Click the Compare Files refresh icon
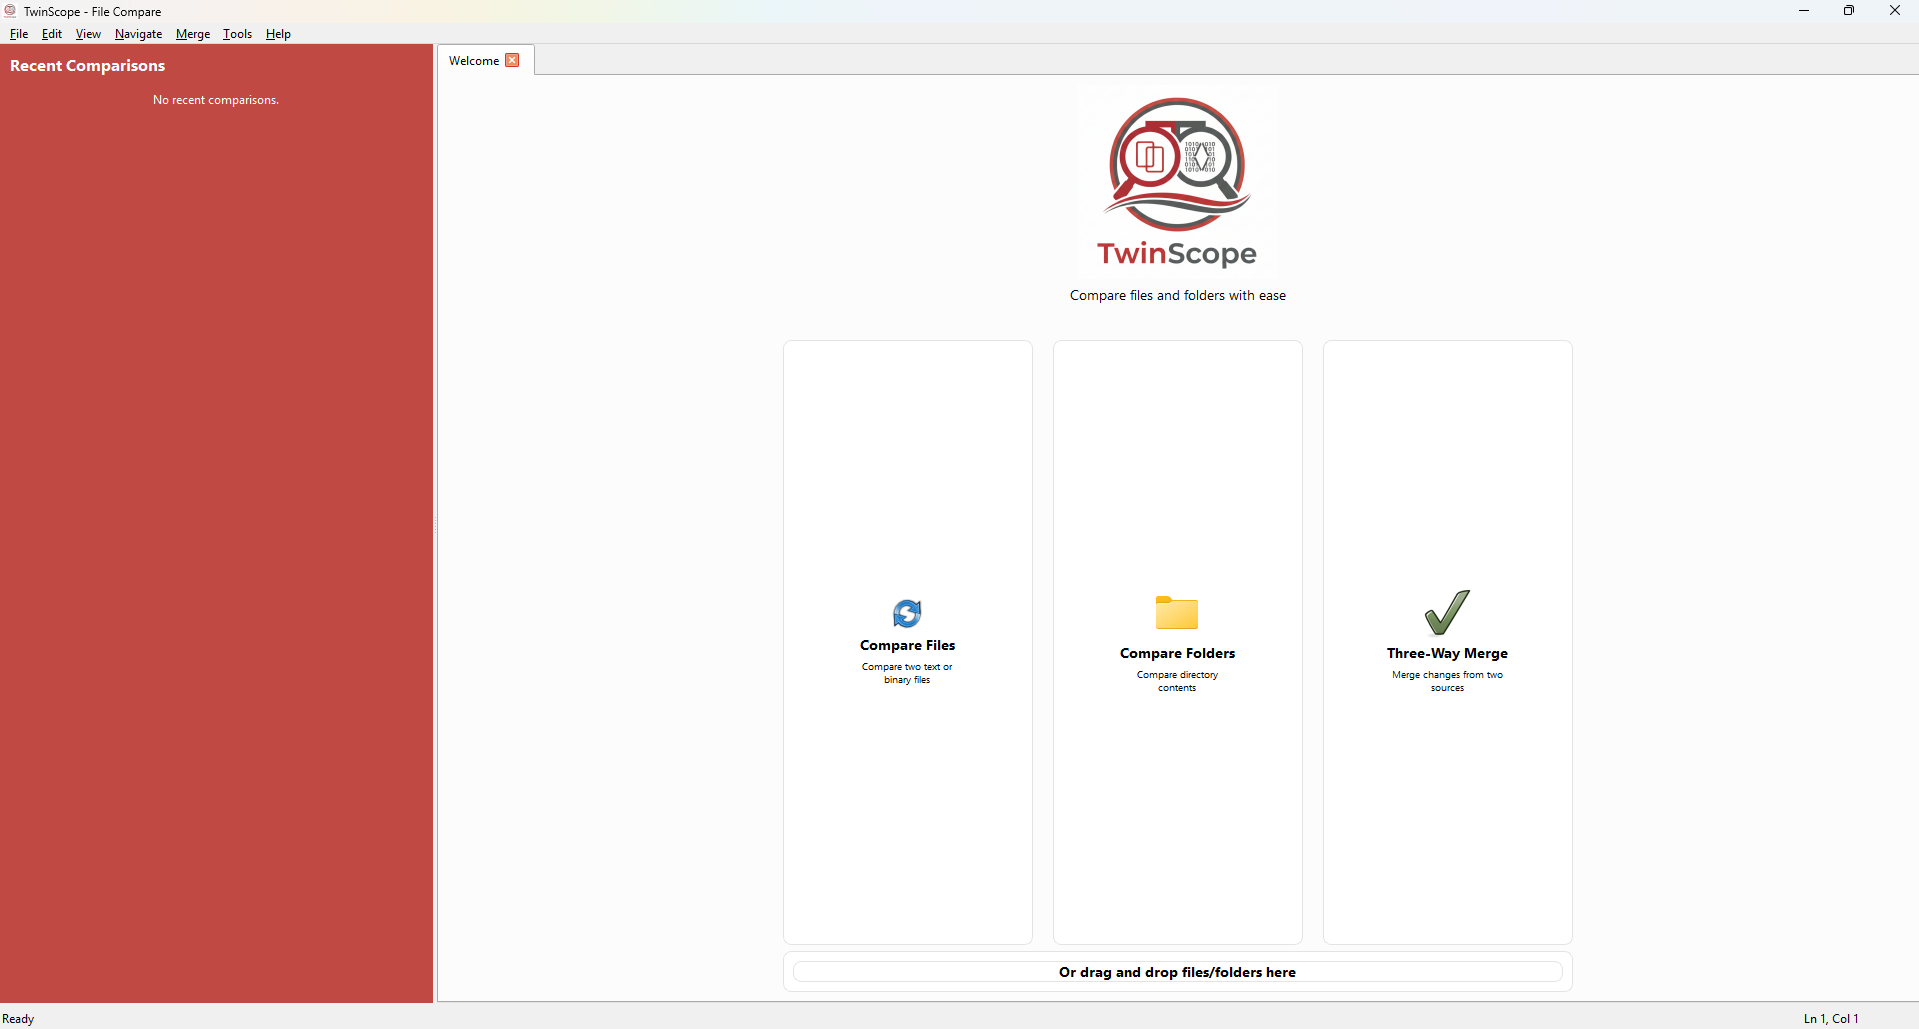The width and height of the screenshot is (1919, 1029). (x=907, y=613)
